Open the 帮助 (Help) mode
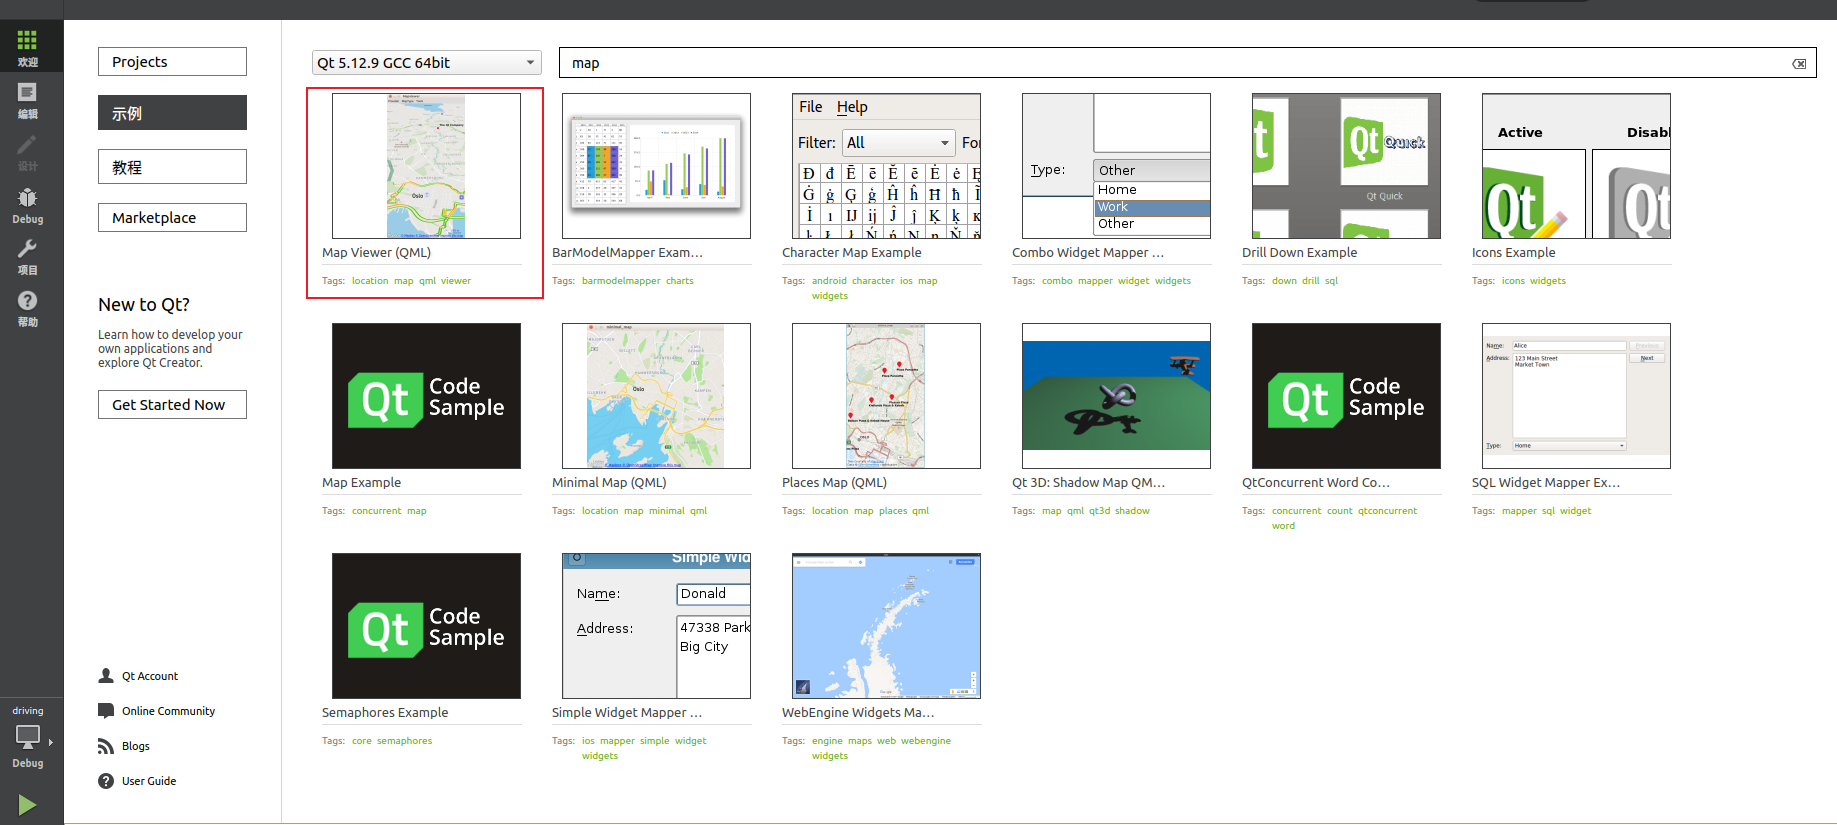This screenshot has height=825, width=1837. pos(27,308)
